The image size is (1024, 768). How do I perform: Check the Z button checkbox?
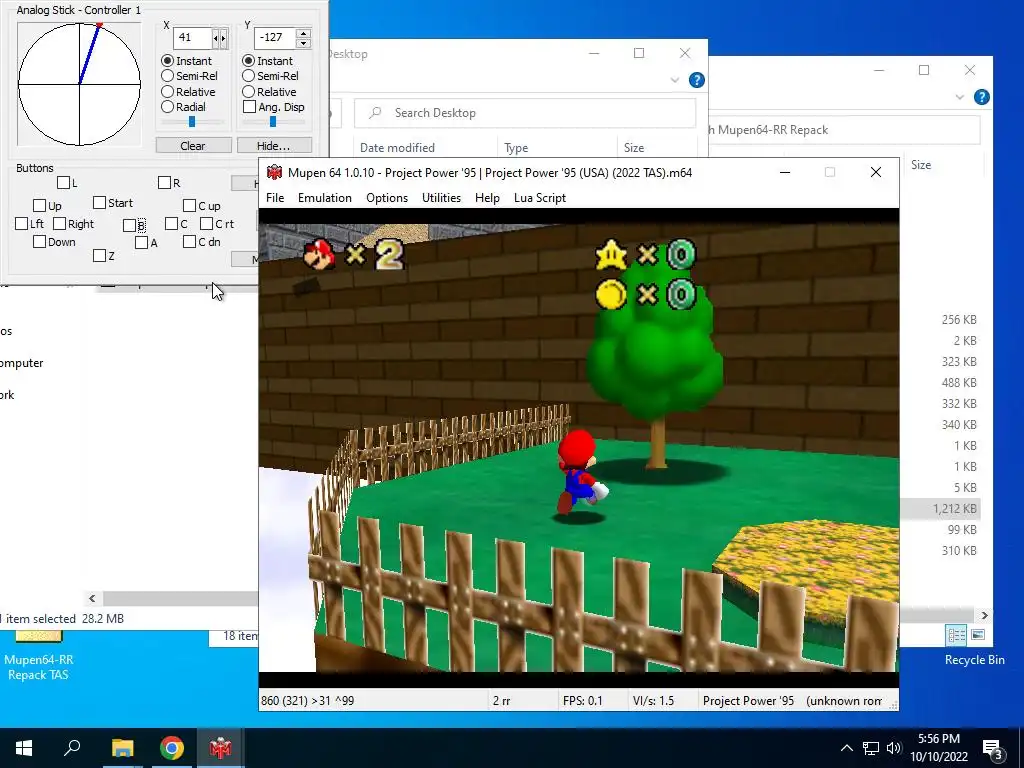tap(99, 256)
